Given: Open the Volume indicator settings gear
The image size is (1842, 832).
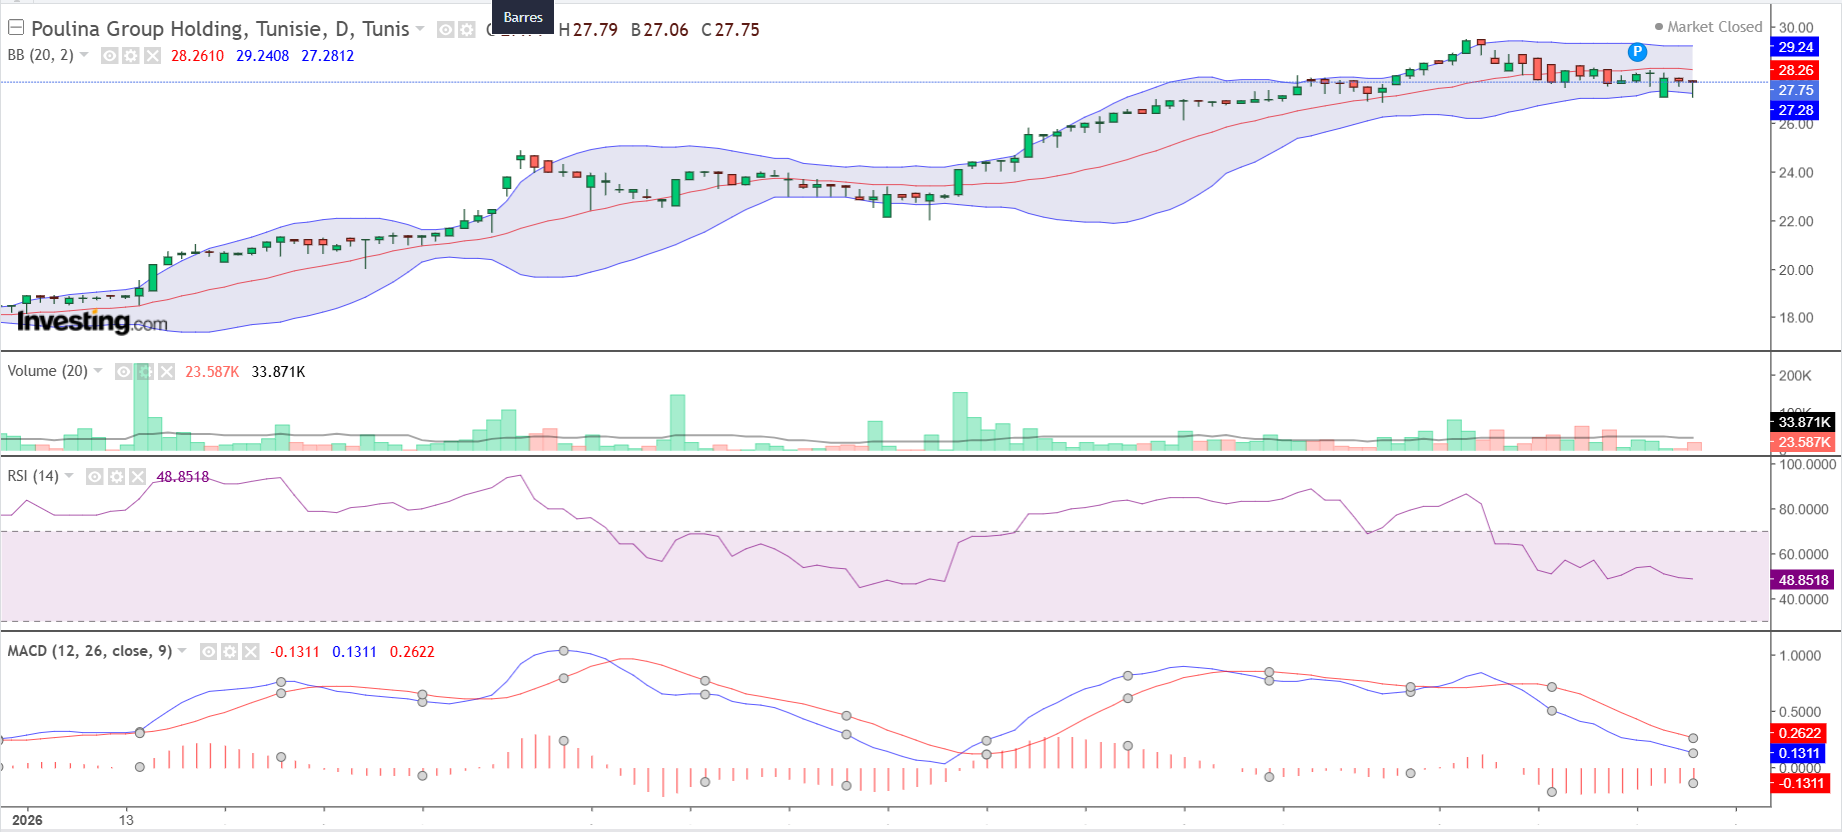Looking at the screenshot, I should click(x=145, y=372).
